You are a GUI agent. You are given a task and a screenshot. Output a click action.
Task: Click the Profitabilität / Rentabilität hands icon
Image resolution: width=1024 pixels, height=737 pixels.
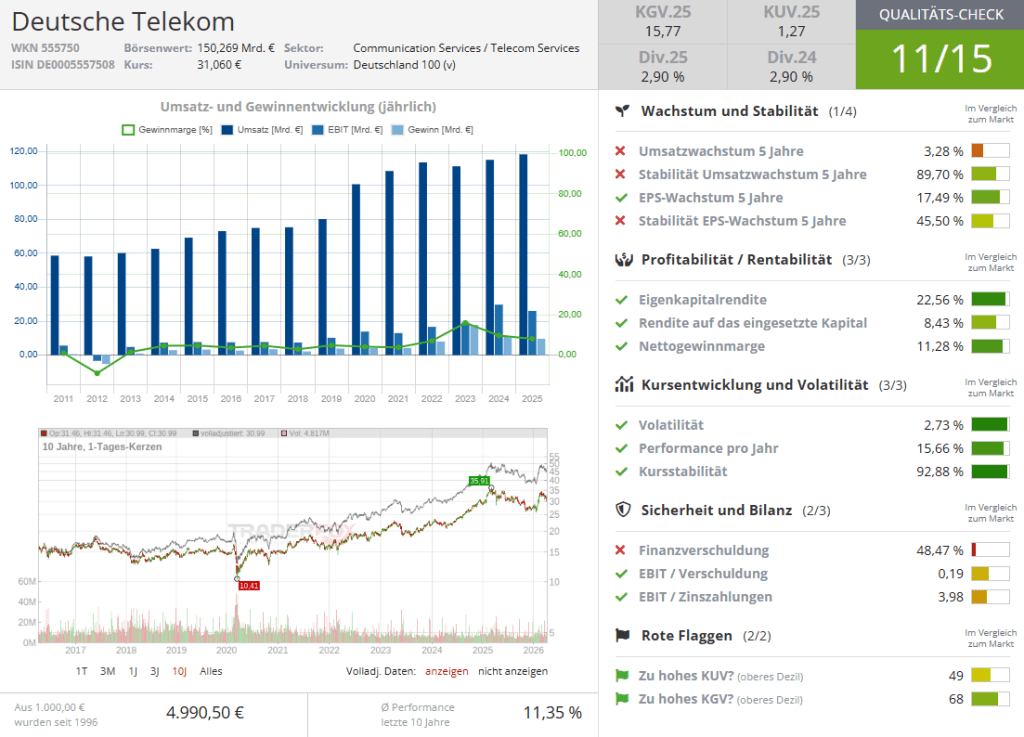(x=623, y=260)
